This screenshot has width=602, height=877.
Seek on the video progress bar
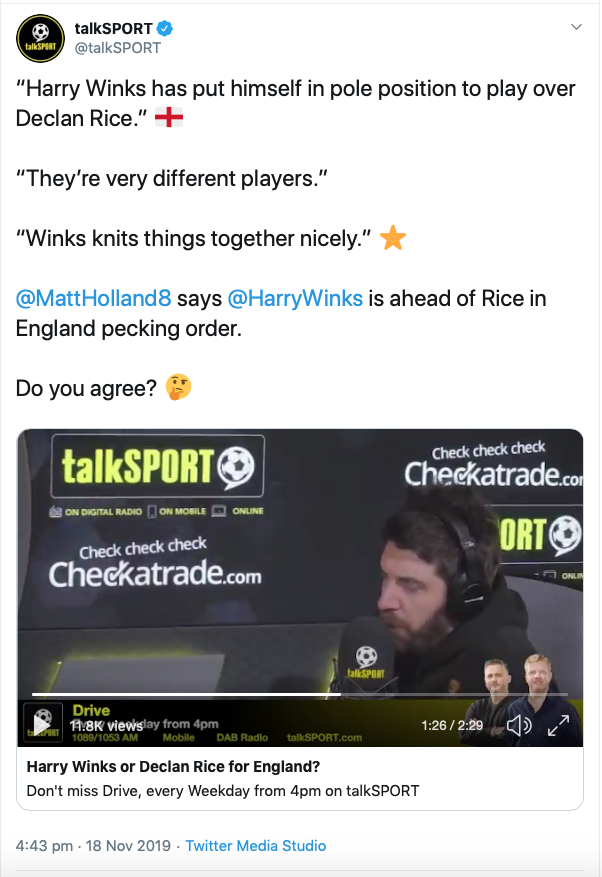pyautogui.click(x=300, y=694)
